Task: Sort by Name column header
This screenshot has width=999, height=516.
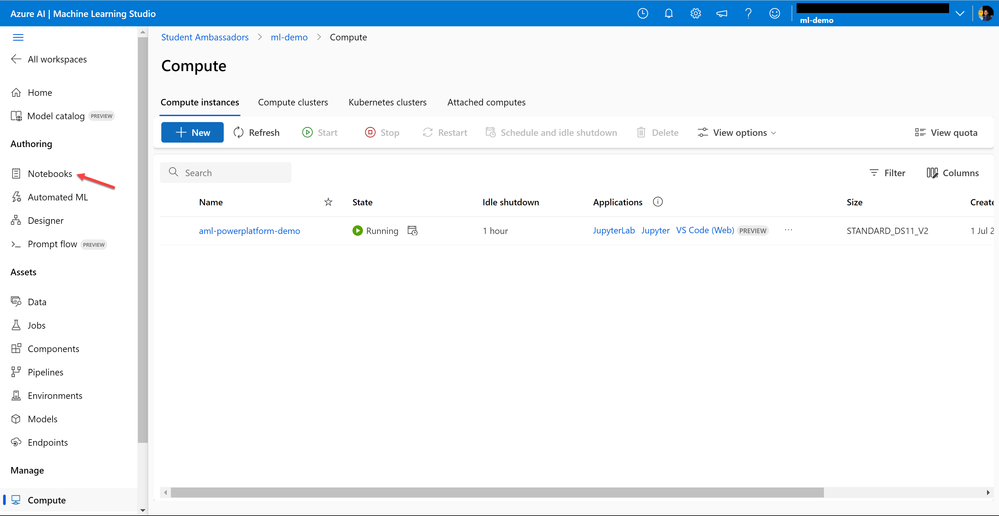Action: click(211, 202)
